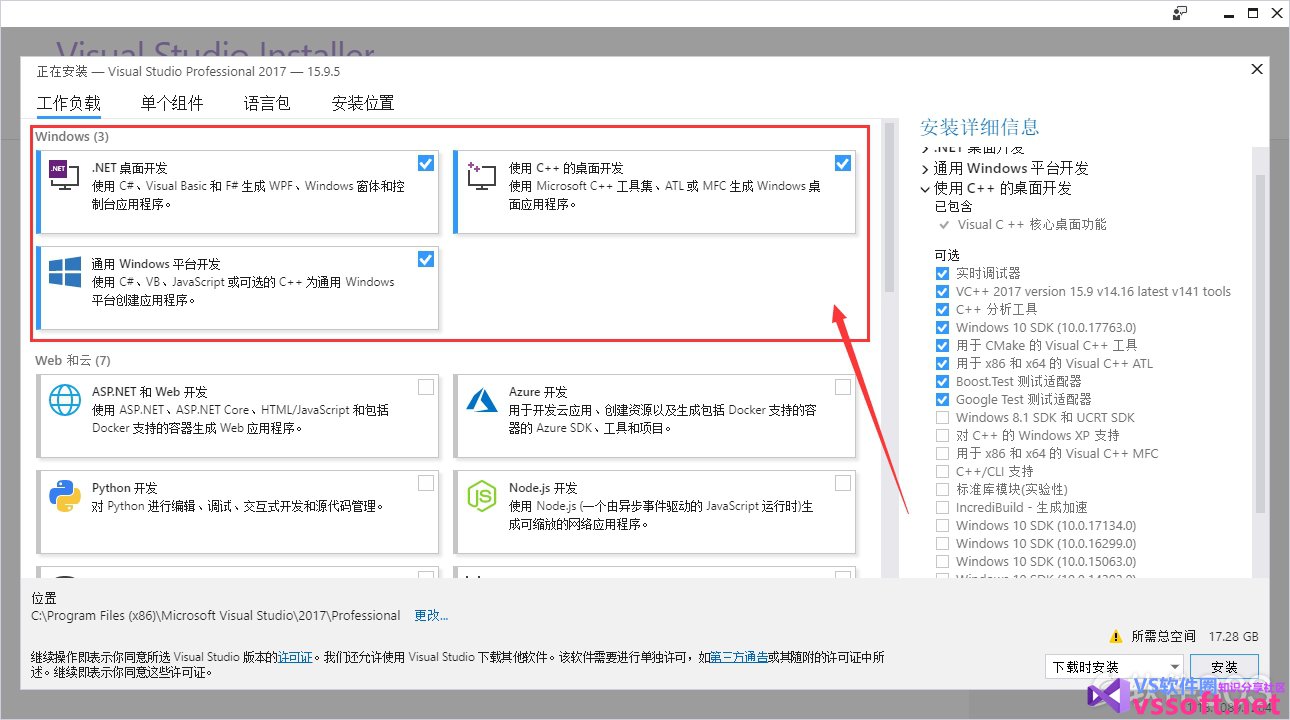Image resolution: width=1290 pixels, height=720 pixels.
Task: Click the Universal Windows Platform logo icon
Action: pos(65,272)
